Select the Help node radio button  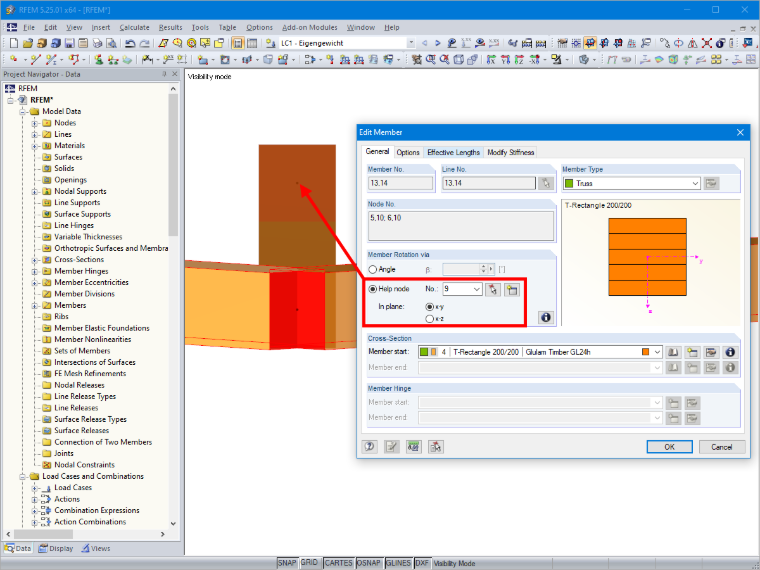click(373, 289)
